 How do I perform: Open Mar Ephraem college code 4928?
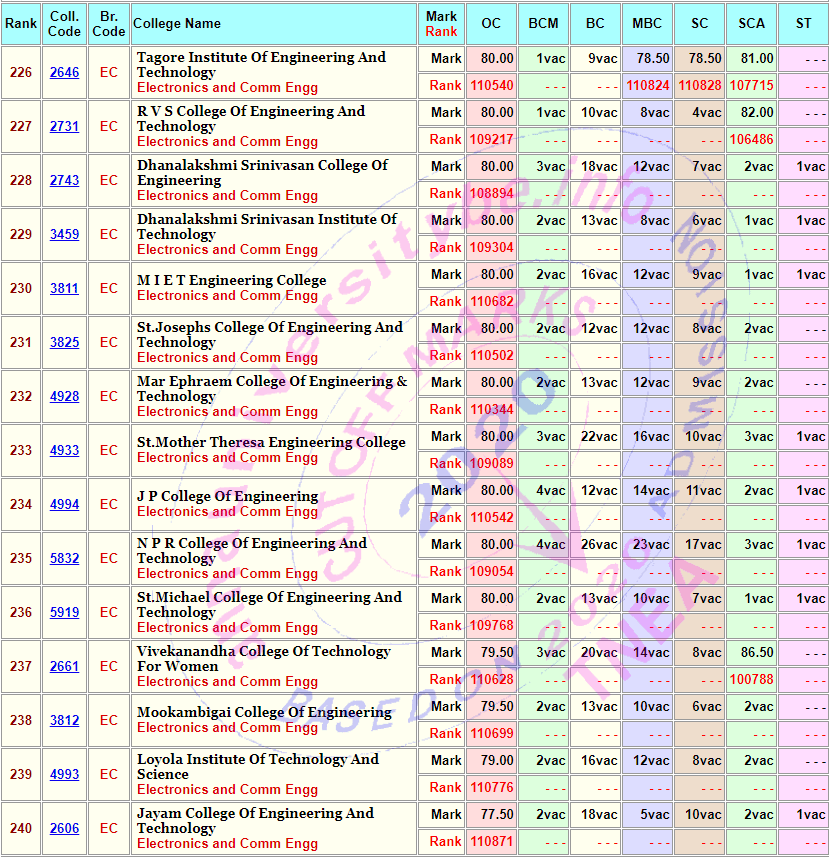tap(64, 396)
